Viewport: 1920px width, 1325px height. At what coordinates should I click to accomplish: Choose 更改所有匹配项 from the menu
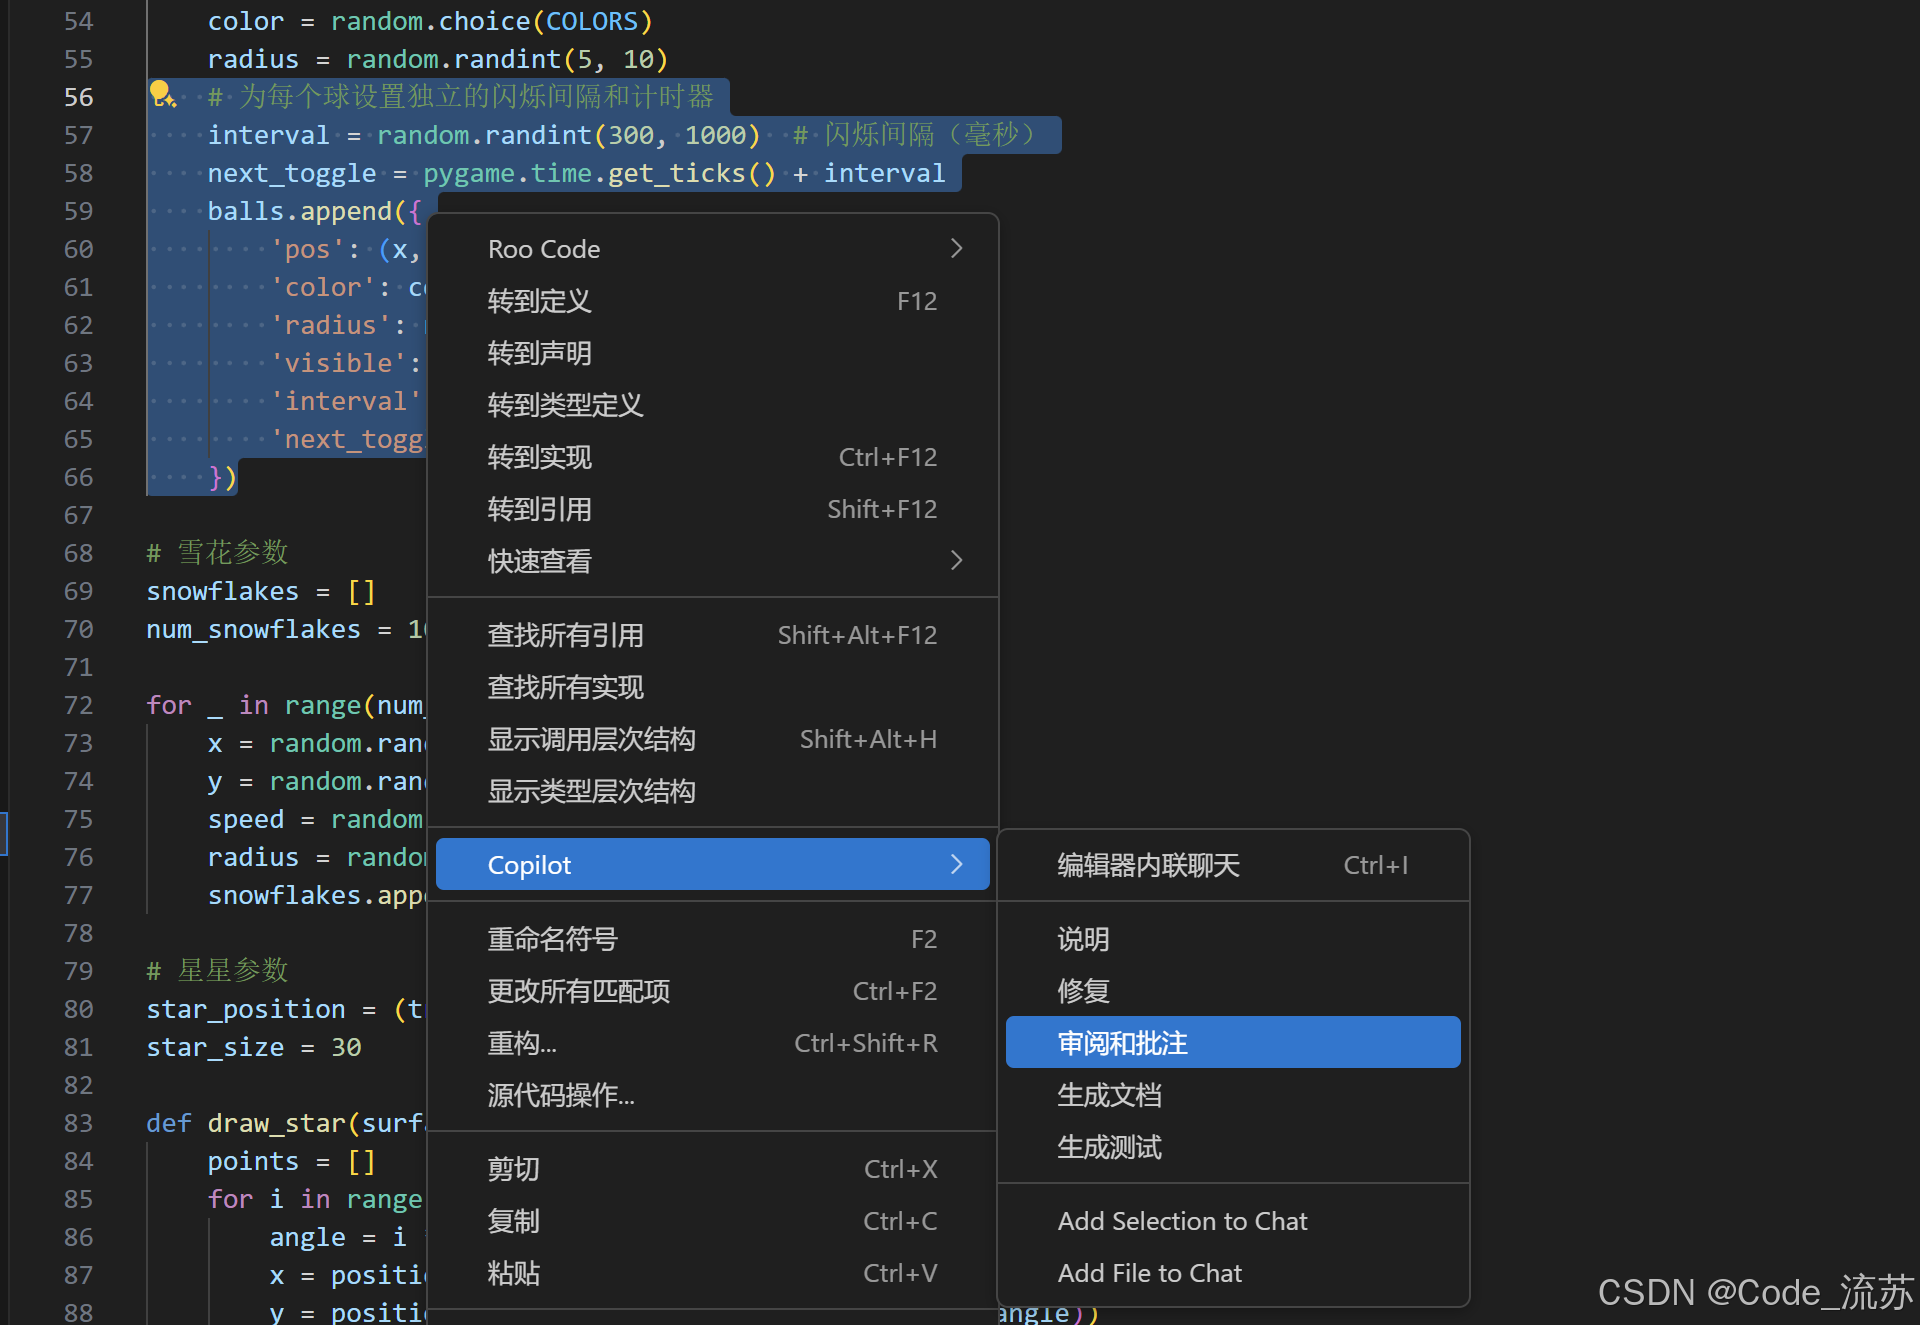point(578,991)
